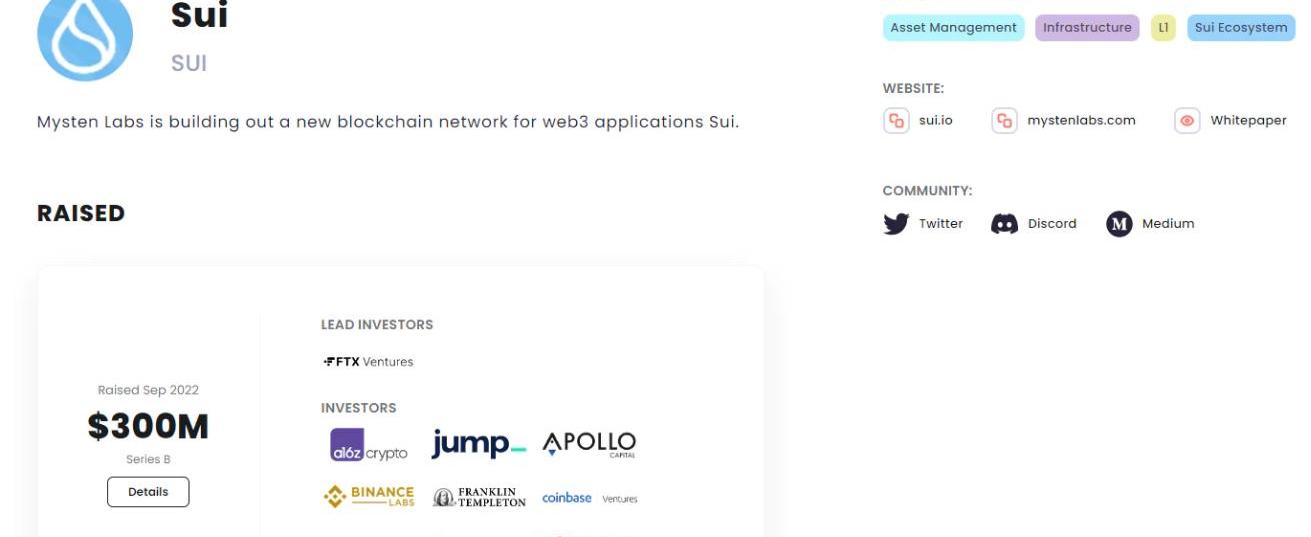
Task: Click the link icon beside mystenlabs.com
Action: coord(1004,121)
